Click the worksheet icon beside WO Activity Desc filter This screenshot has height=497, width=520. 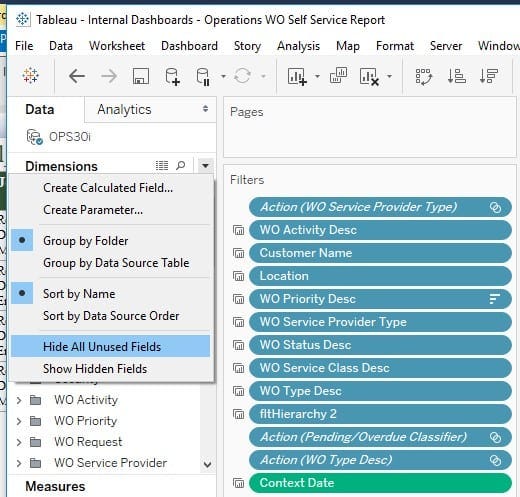tap(239, 230)
